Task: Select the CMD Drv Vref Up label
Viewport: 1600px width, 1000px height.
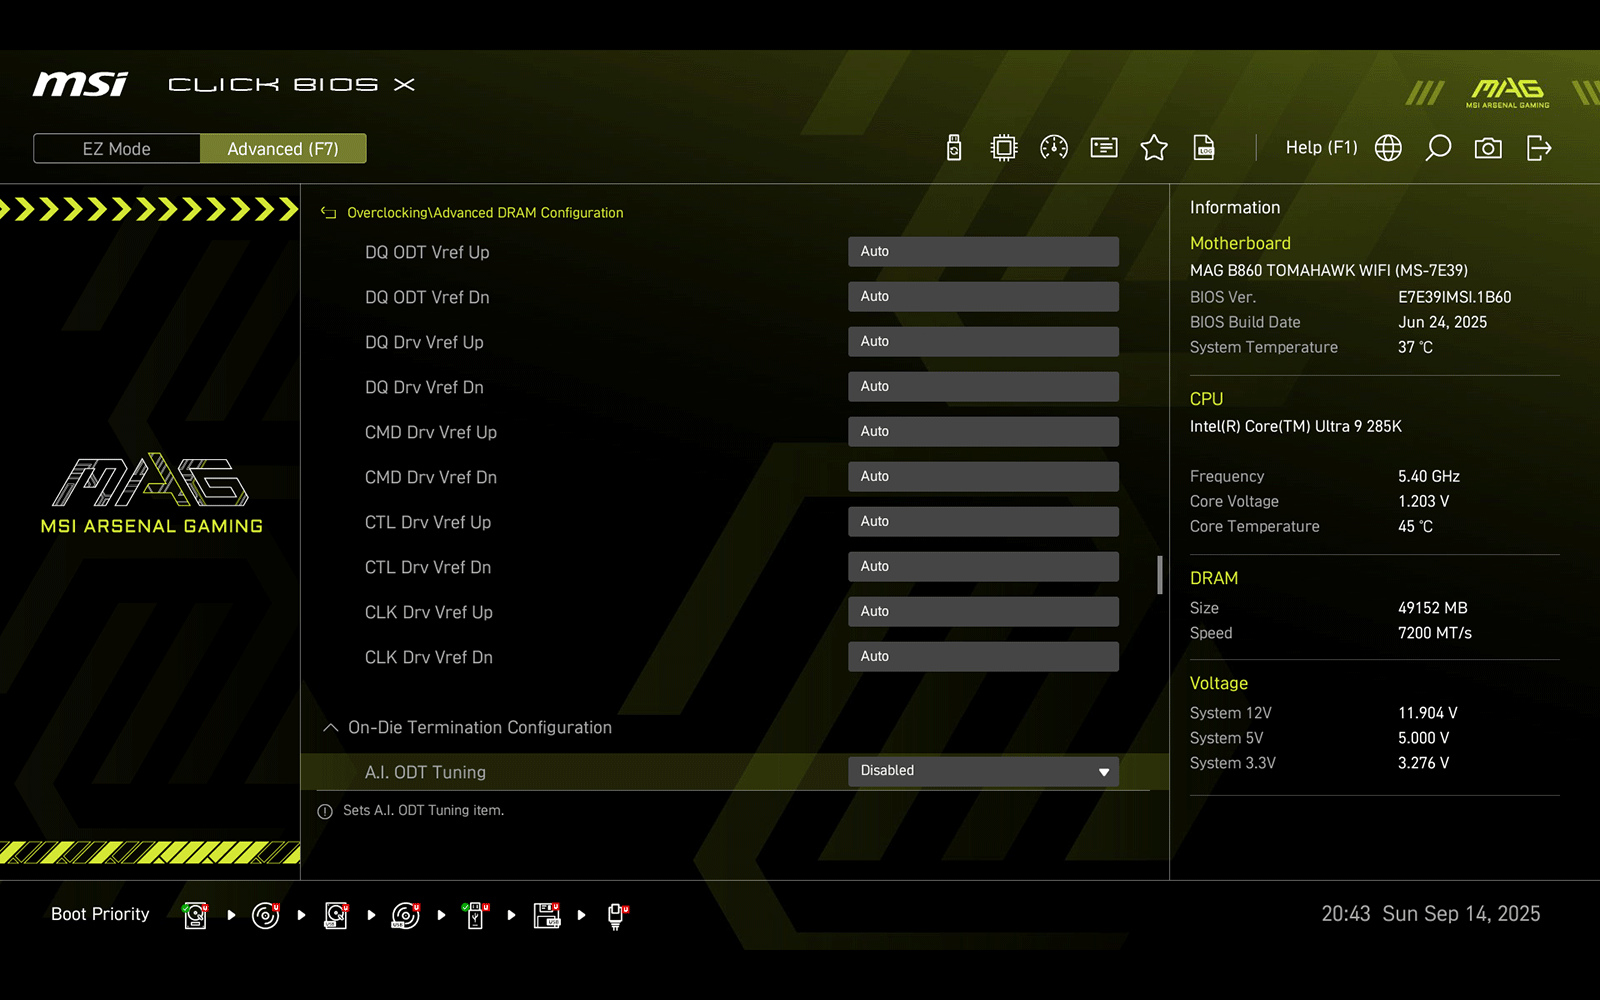Action: (431, 432)
